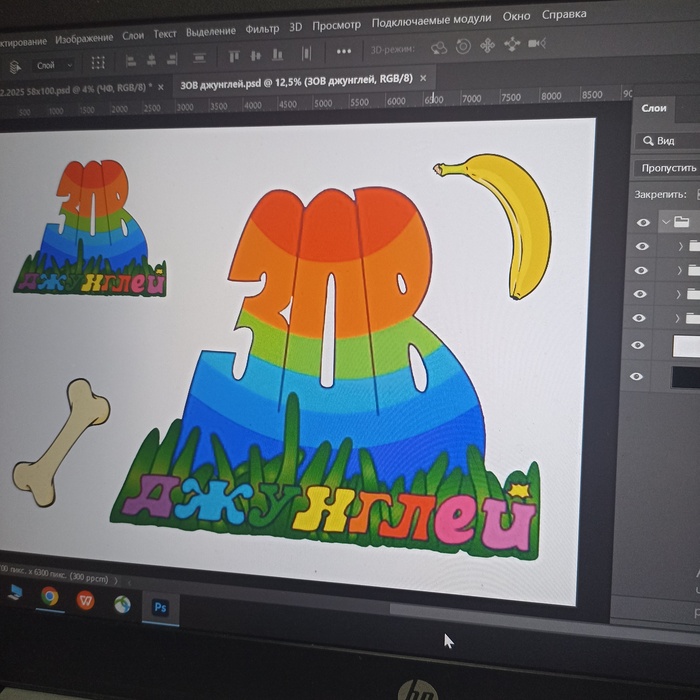Click the align bottom edges icon
This screenshot has width=700, height=700.
coord(278,54)
